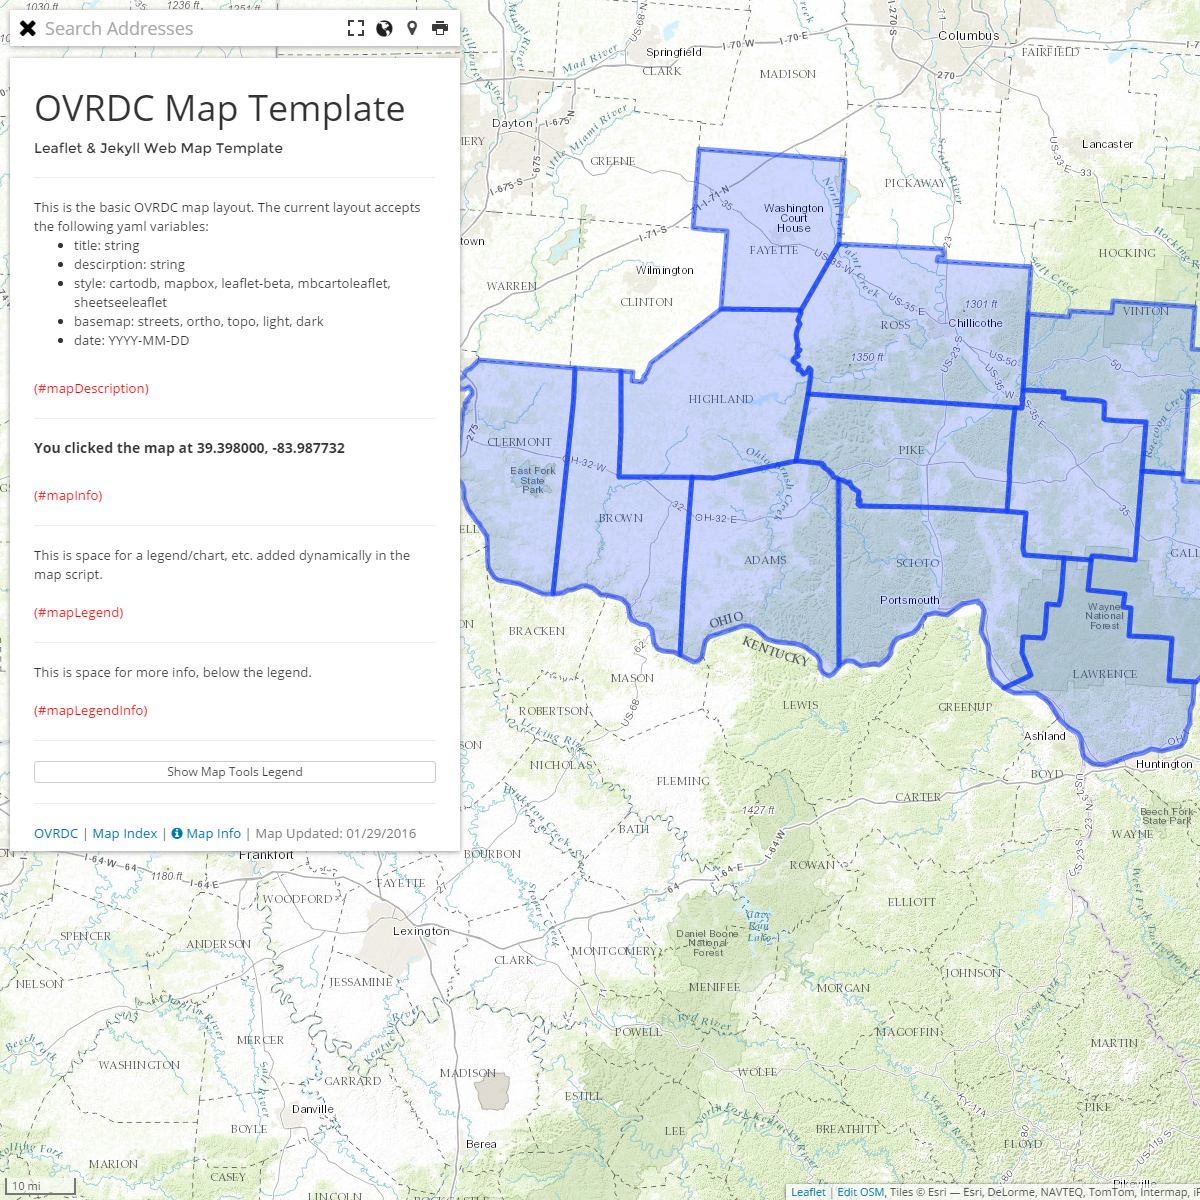1200x1200 pixels.
Task: Click Ashland city label on map
Action: click(1045, 736)
